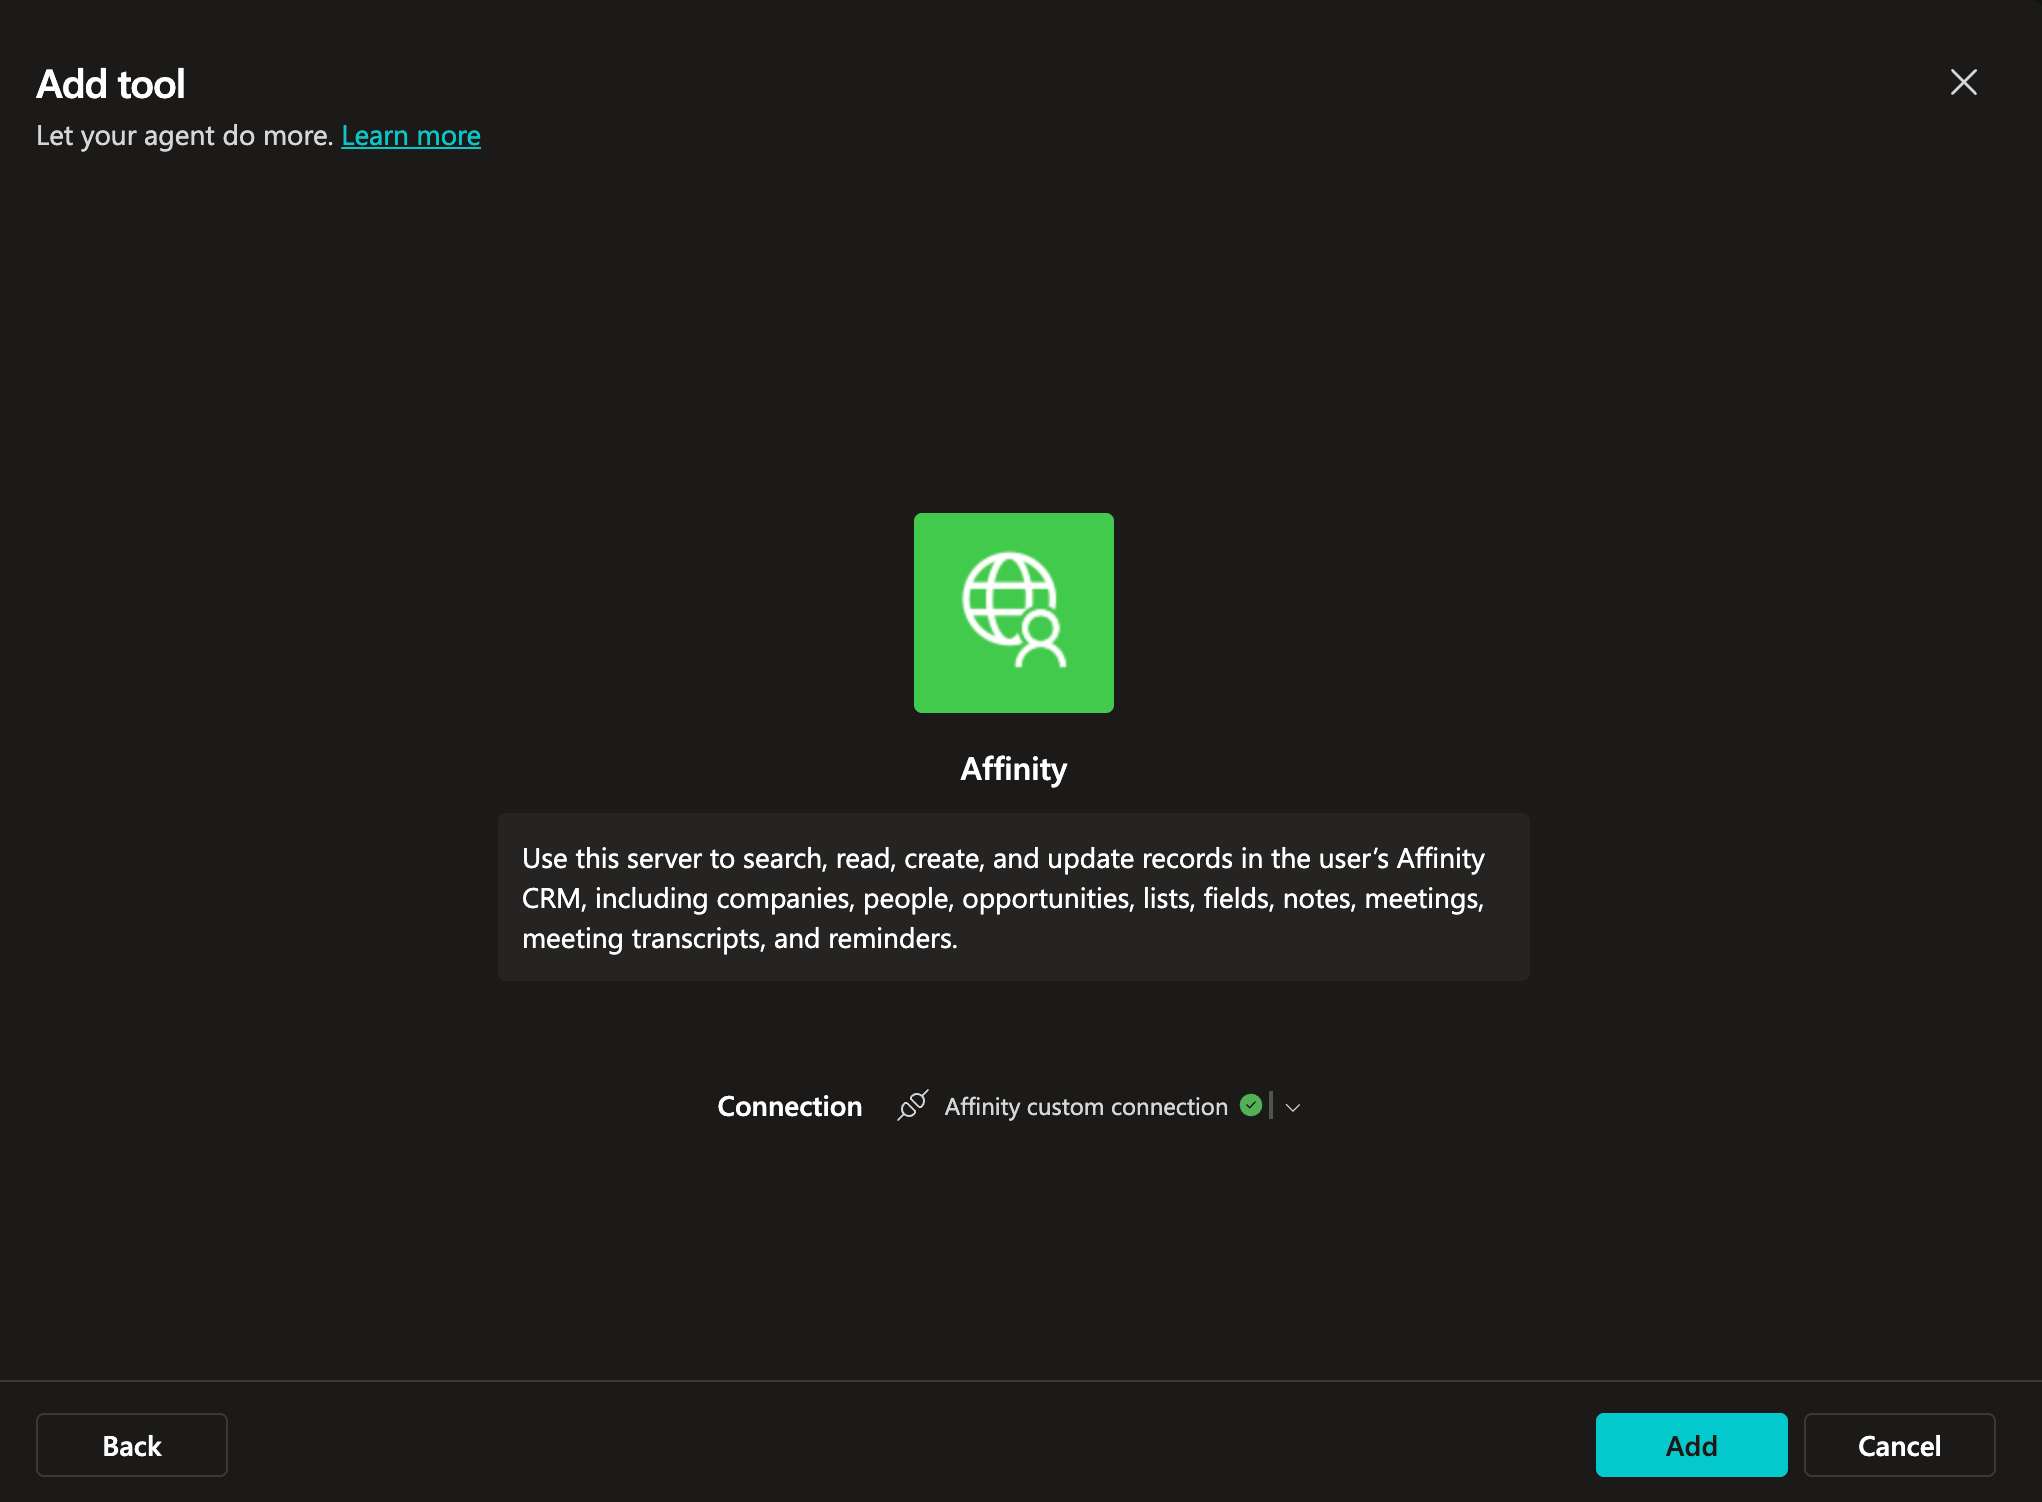Screen dimensions: 2042x1502
Task: Click the green Affinity tool icon
Action: 1013,612
